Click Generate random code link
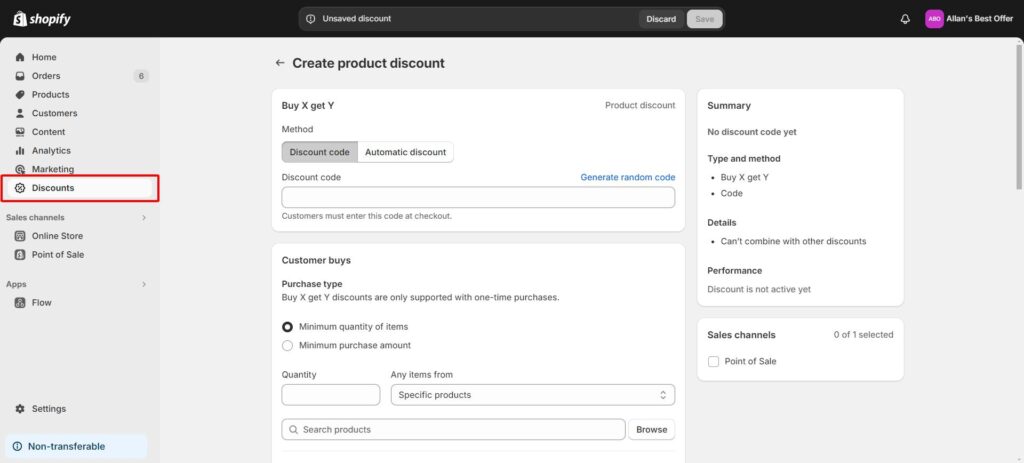The image size is (1024, 463). pos(627,177)
